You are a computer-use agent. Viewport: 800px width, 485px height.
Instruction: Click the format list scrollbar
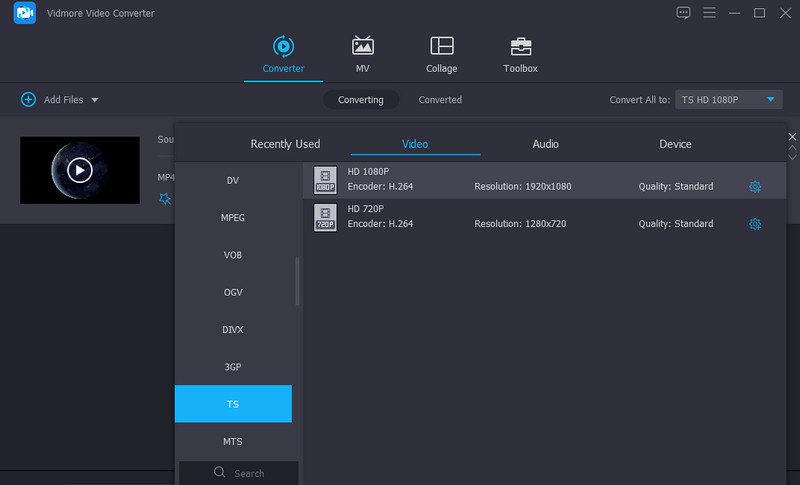pos(297,282)
